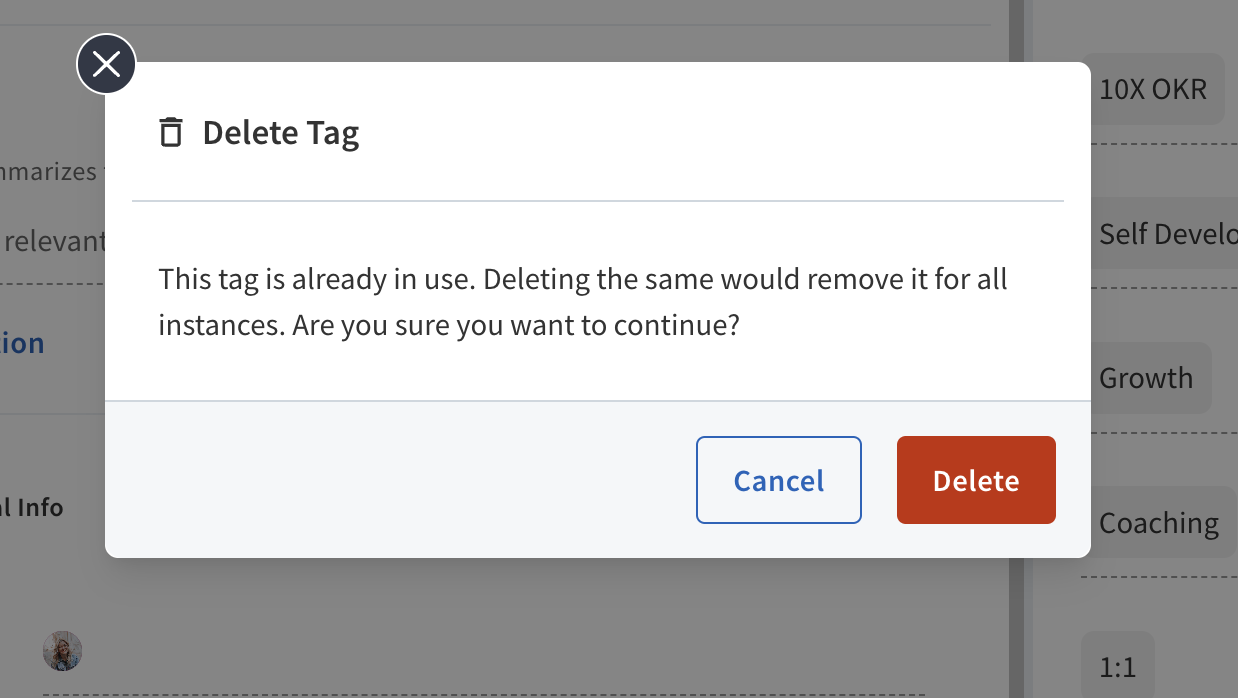Click 'Are you sure you want to continue?' text

tap(516, 326)
